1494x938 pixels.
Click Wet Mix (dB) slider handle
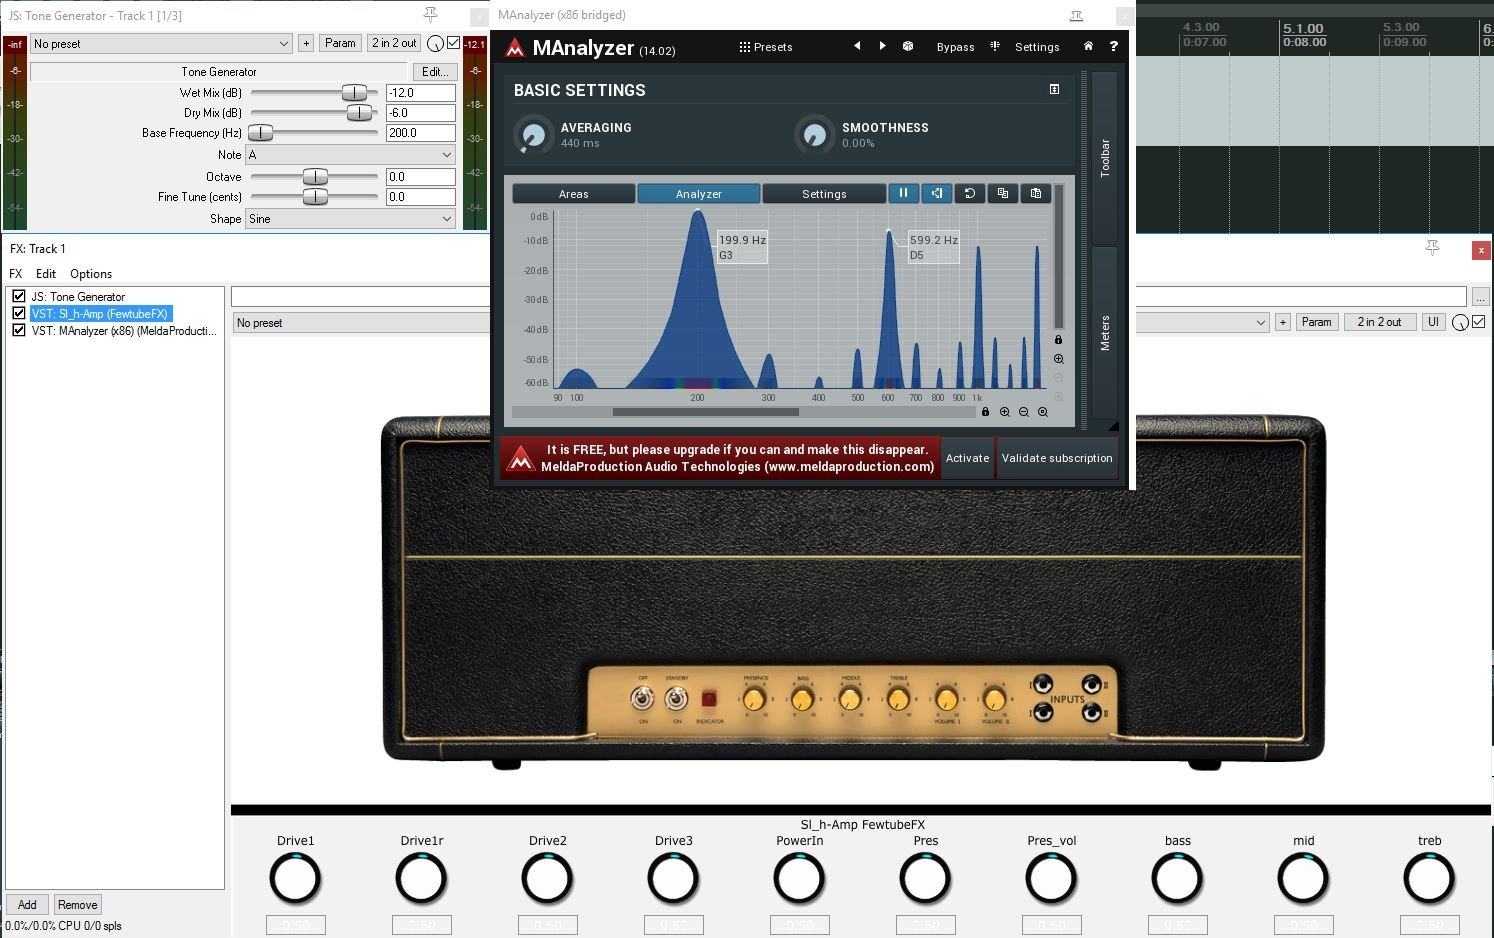354,93
